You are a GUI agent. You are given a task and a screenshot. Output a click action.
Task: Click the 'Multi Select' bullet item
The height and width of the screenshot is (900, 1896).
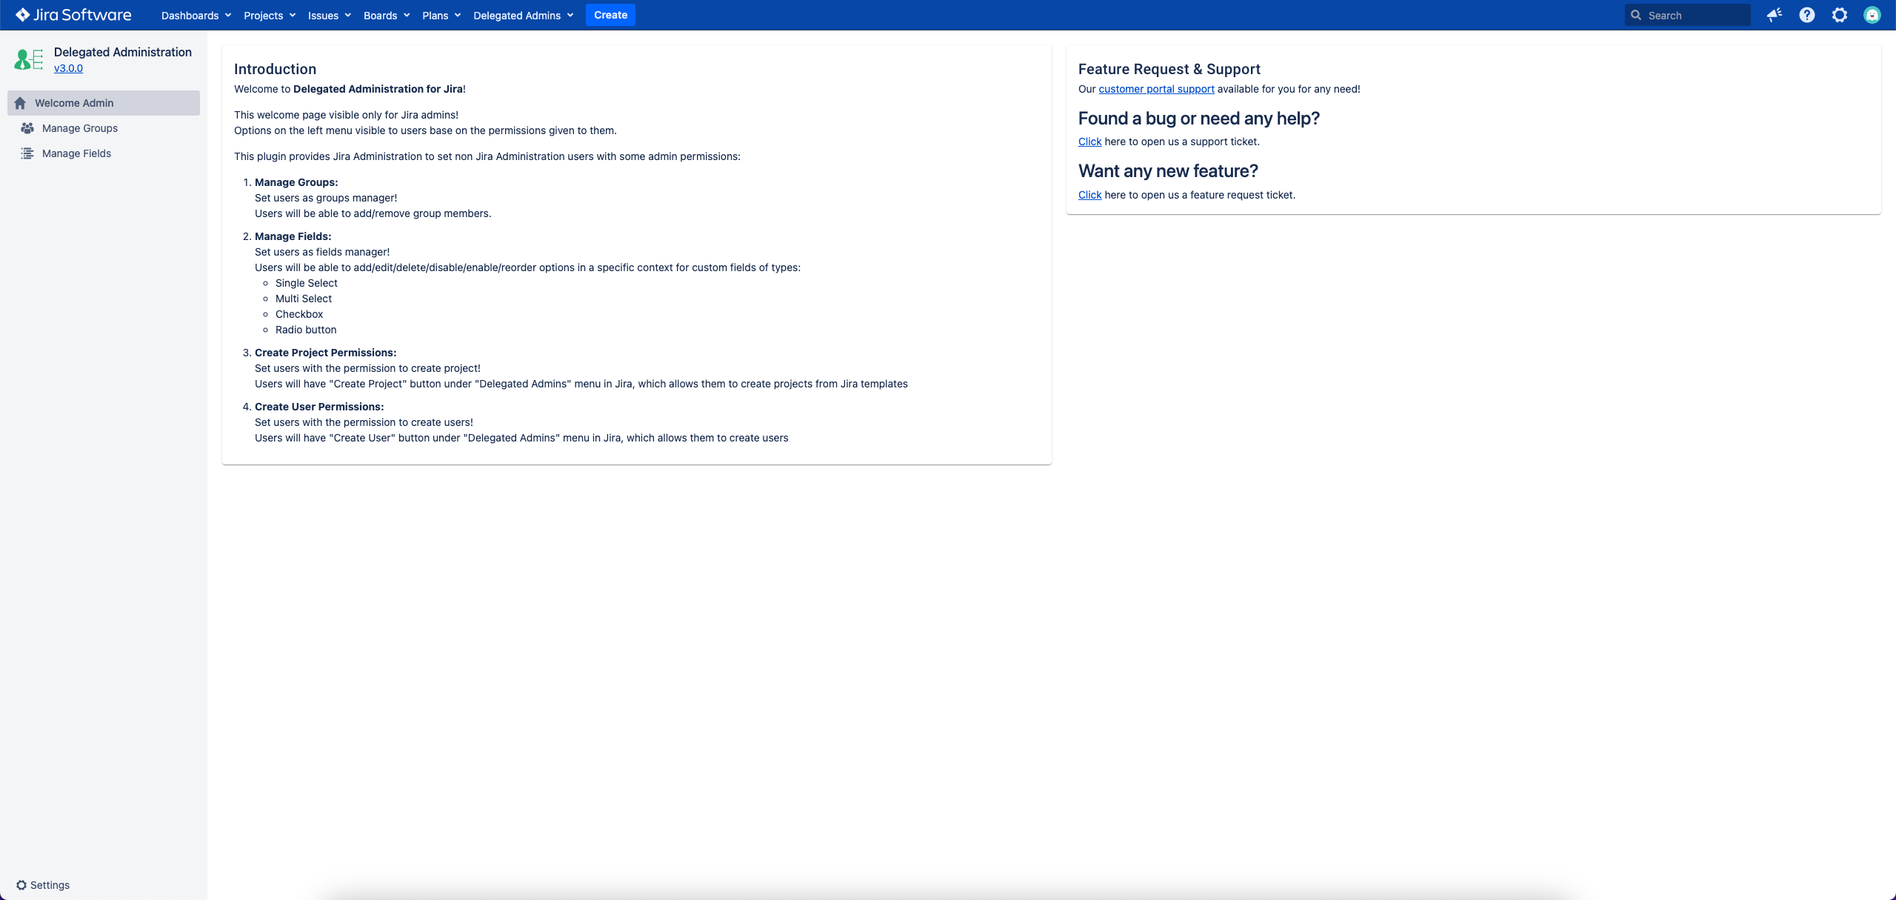tap(303, 299)
